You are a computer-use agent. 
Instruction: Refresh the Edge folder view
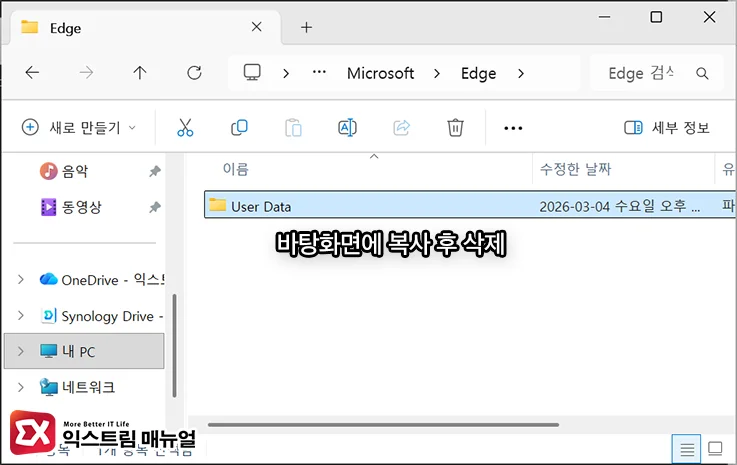click(x=194, y=72)
